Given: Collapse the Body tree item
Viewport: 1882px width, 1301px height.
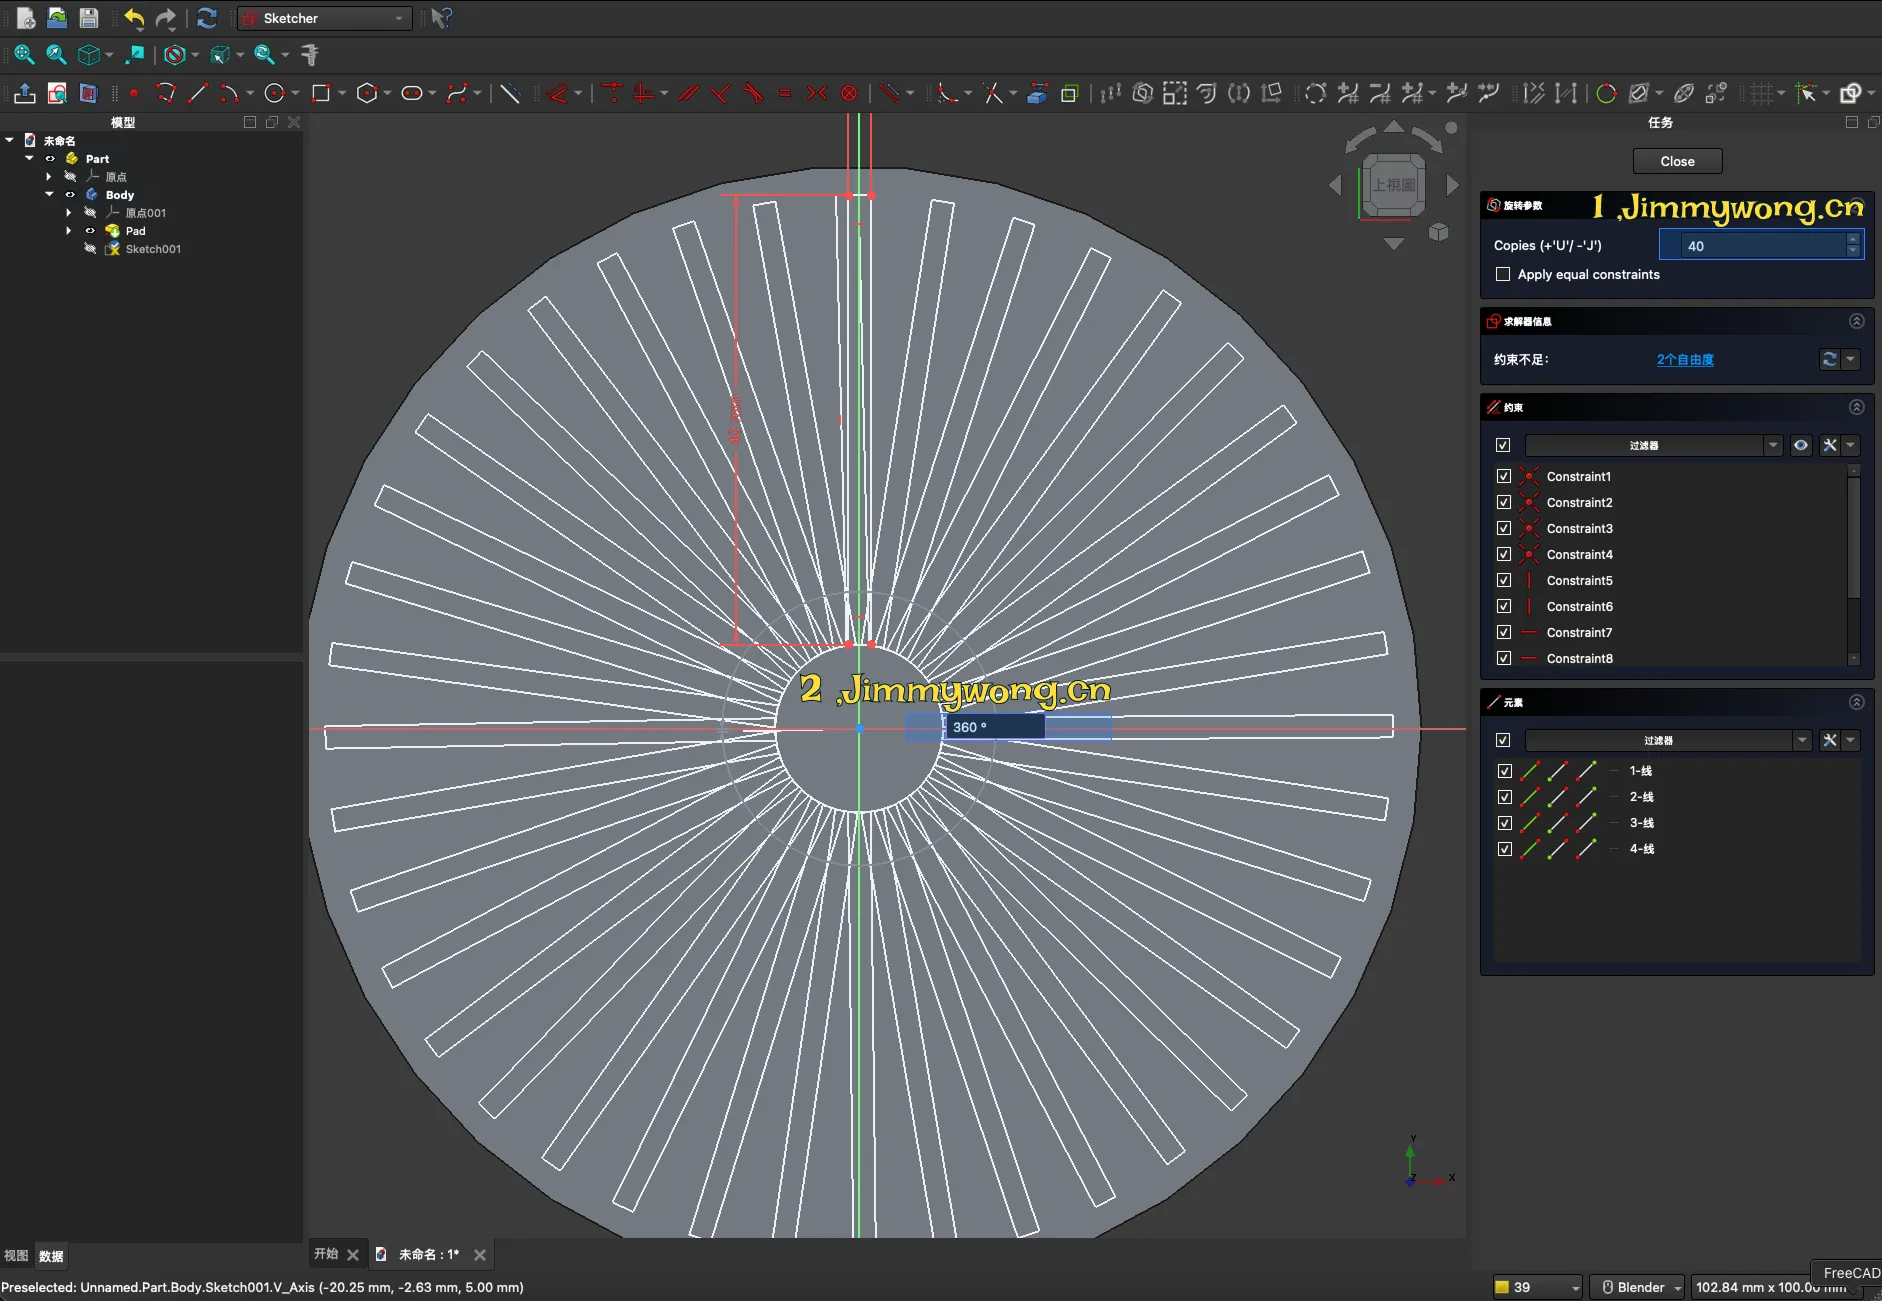Looking at the screenshot, I should tap(49, 195).
